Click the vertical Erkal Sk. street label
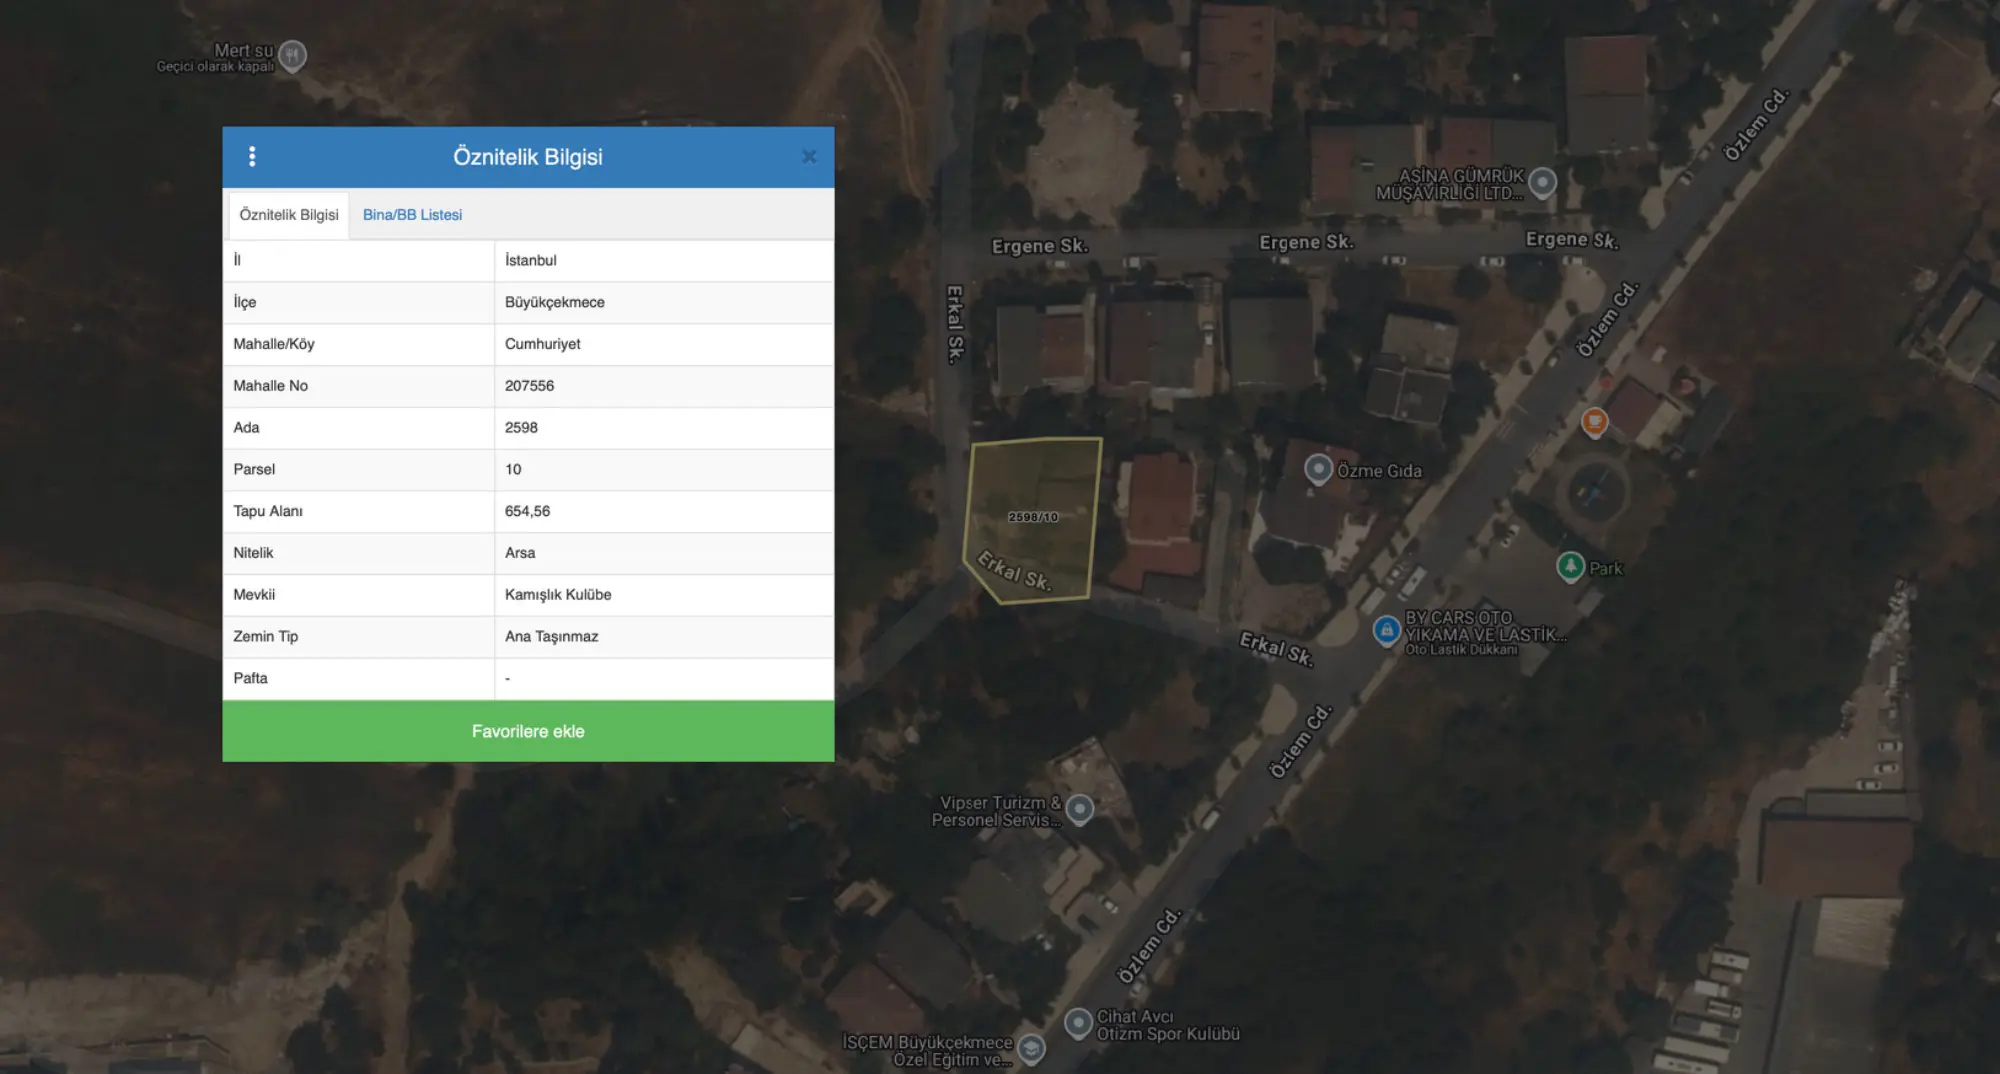This screenshot has height=1074, width=2000. (x=955, y=324)
